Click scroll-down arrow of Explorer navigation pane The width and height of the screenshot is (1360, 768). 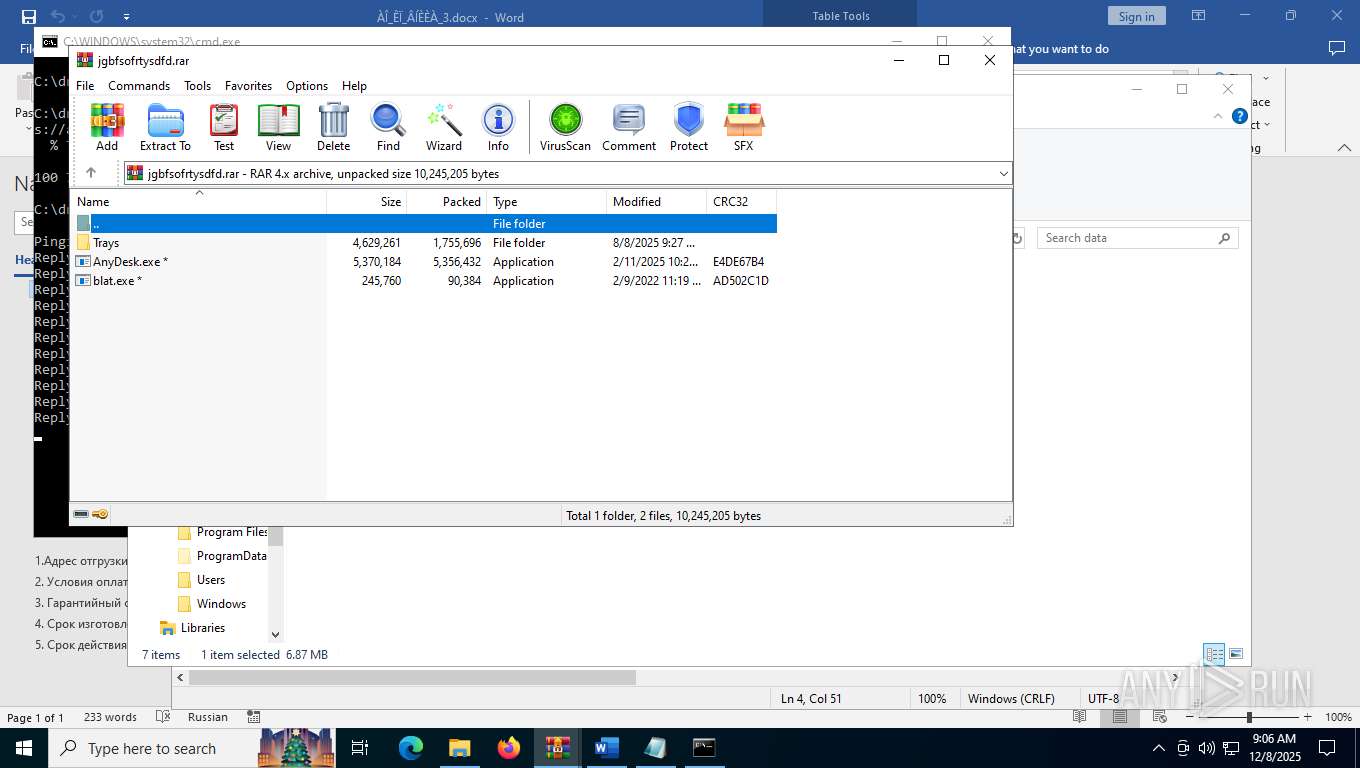[x=276, y=634]
